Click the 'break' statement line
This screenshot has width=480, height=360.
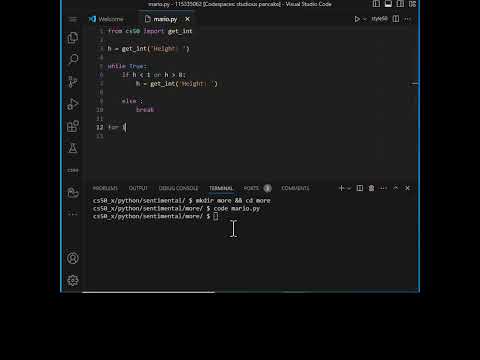click(x=145, y=110)
